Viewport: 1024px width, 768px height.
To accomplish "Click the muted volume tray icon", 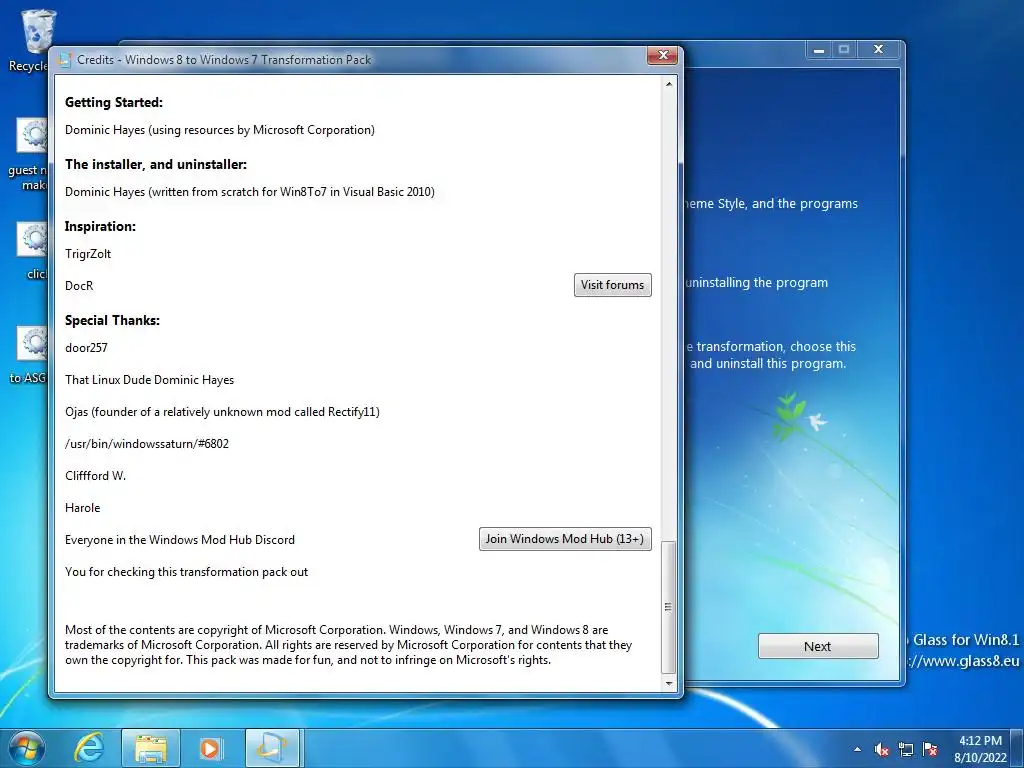I will coord(882,750).
